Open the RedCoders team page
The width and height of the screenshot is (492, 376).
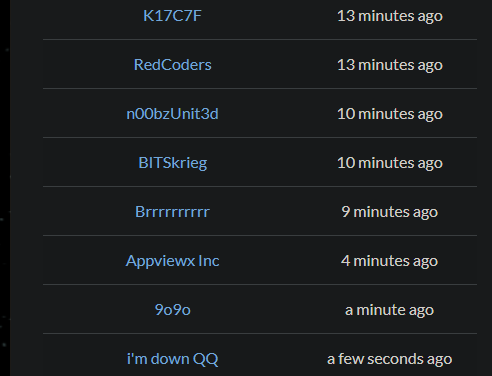(x=172, y=65)
